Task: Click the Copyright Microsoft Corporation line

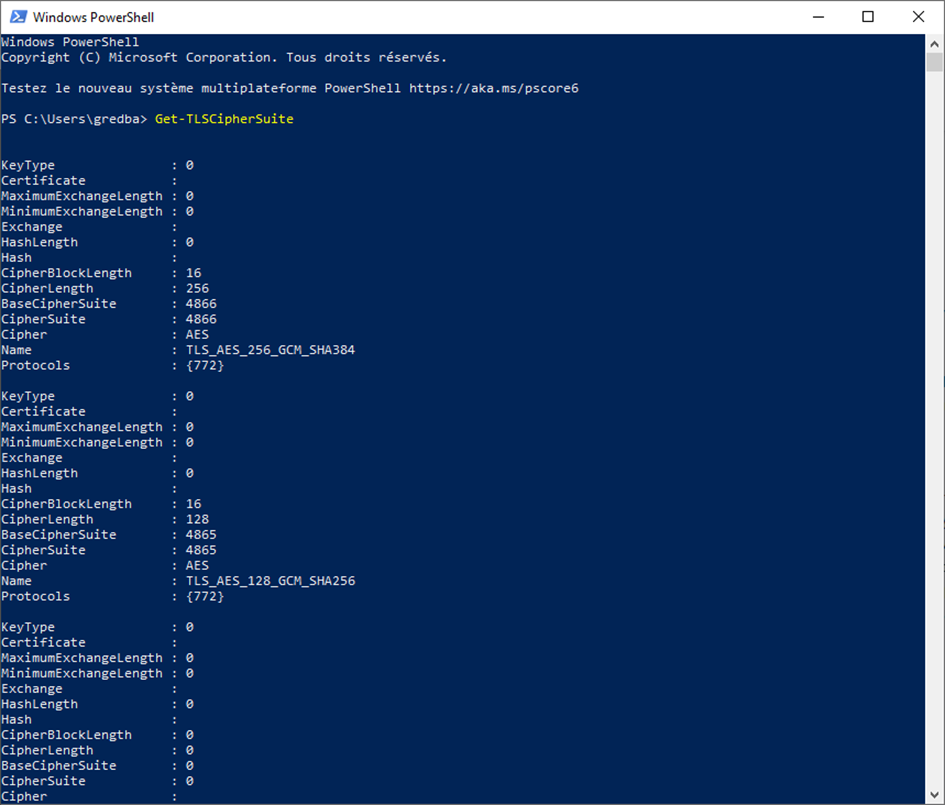Action: coord(224,57)
